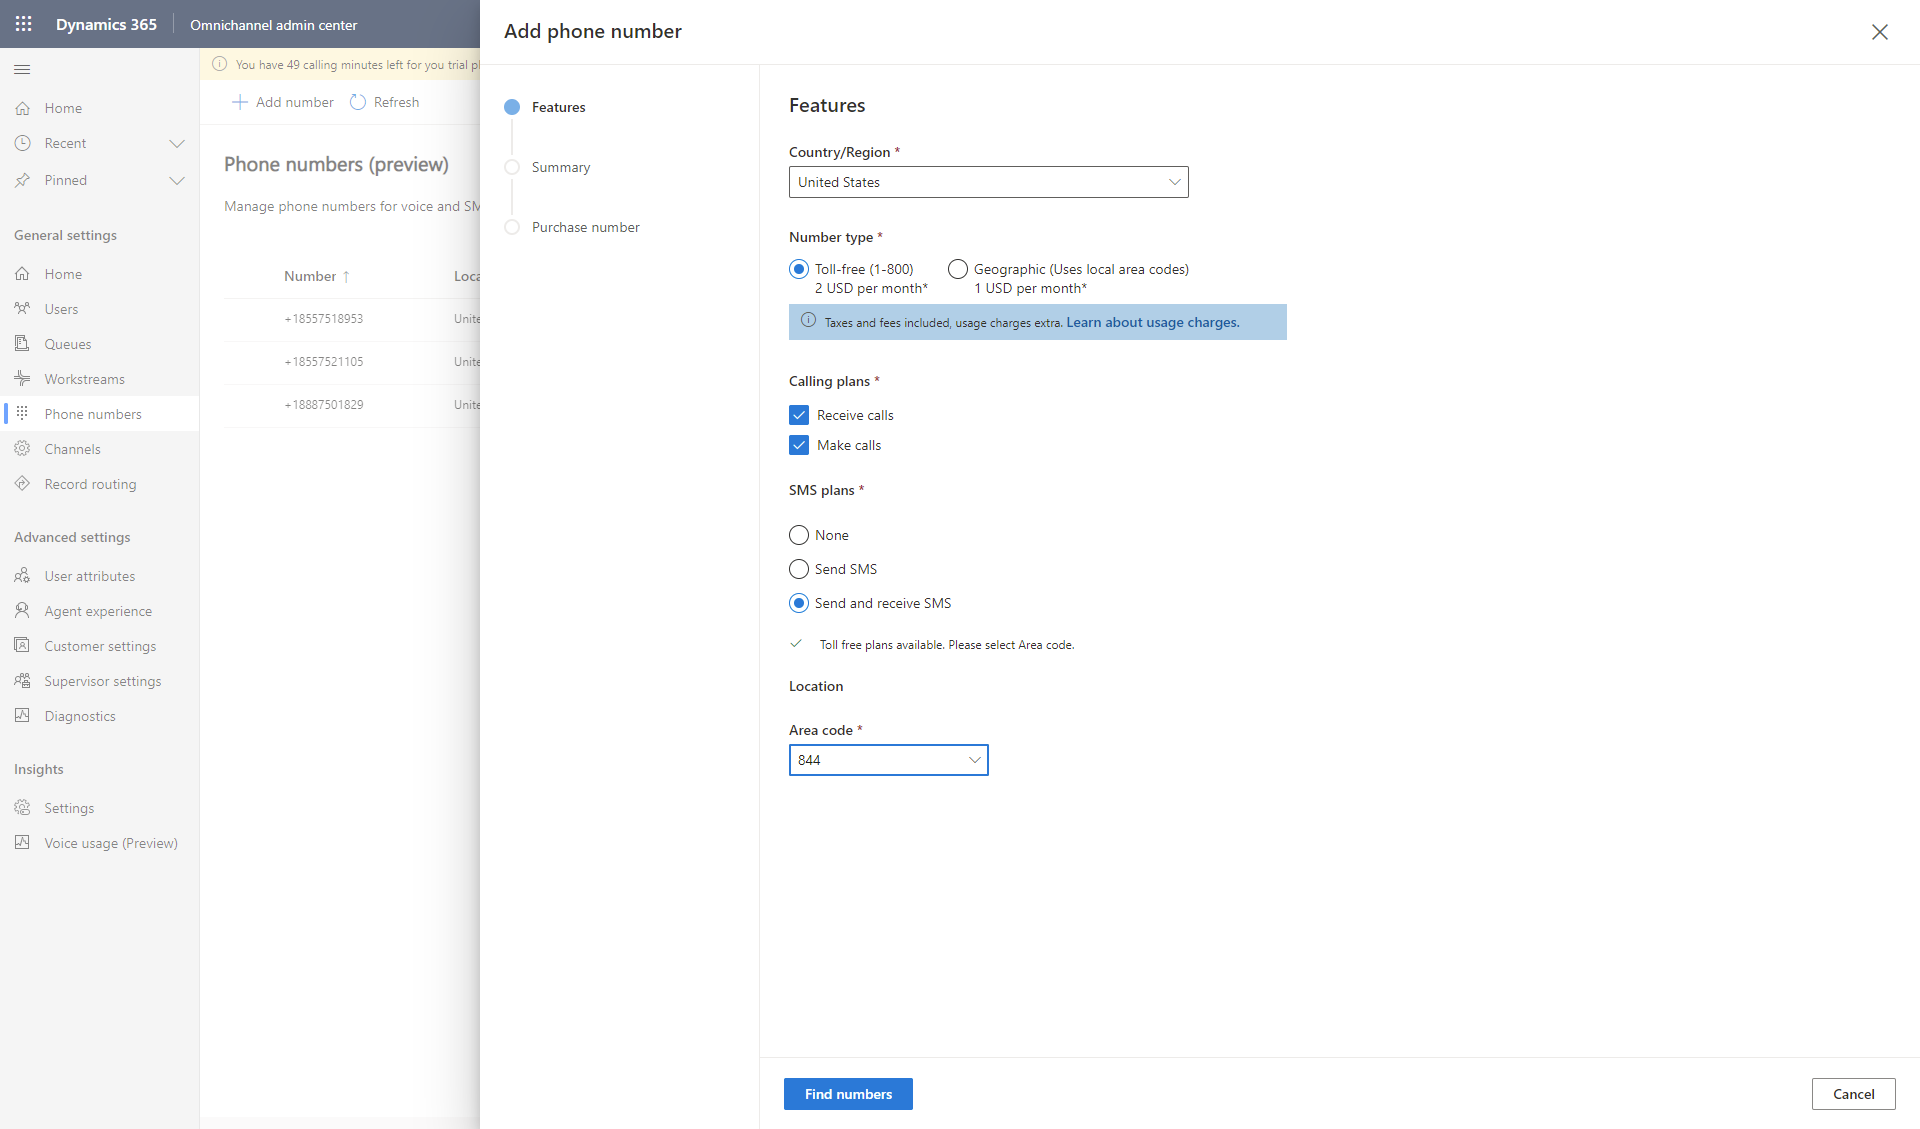Switch to the Summary step
Viewport: 1920px width, 1129px height.
562,167
